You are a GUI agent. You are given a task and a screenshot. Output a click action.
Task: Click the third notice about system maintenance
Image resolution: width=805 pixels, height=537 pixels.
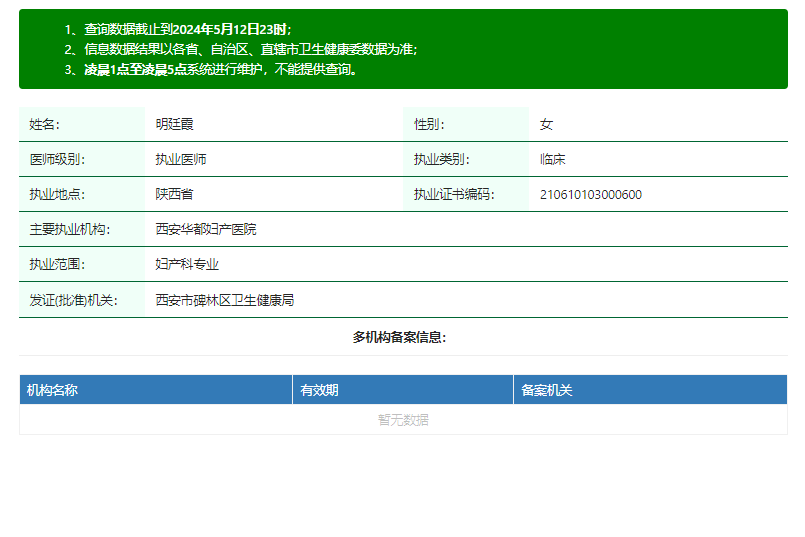tap(211, 69)
